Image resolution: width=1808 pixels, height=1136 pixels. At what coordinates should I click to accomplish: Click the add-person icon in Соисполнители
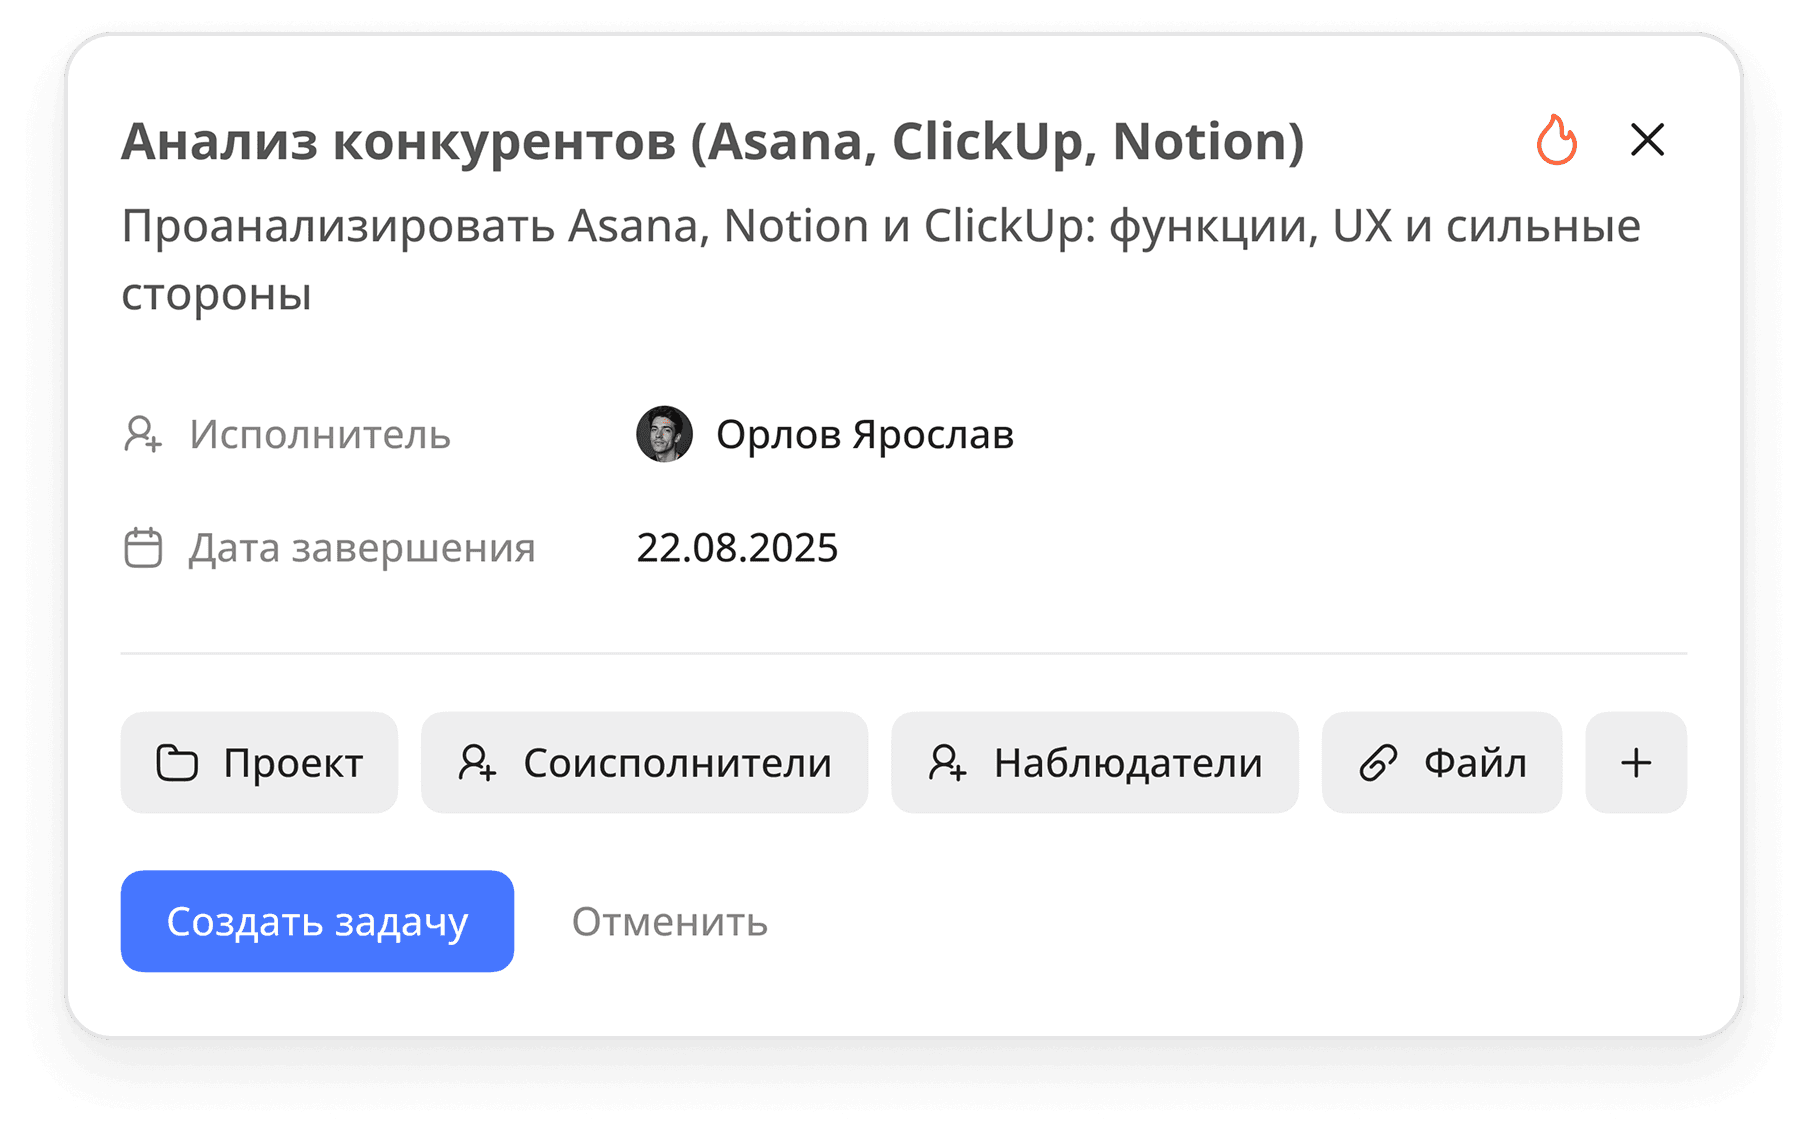(478, 762)
